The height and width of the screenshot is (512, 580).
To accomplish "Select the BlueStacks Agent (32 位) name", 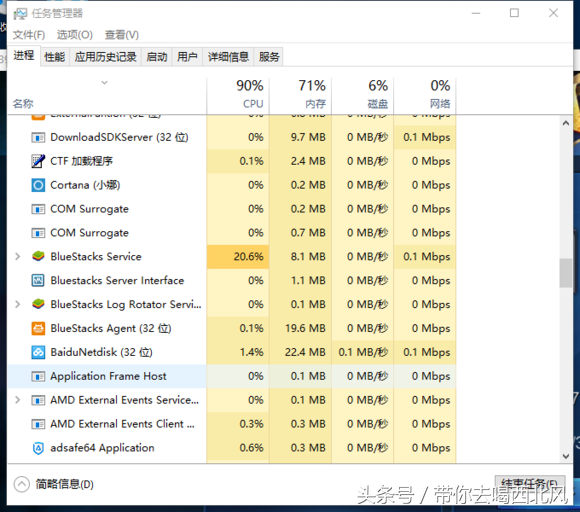I will coord(111,329).
